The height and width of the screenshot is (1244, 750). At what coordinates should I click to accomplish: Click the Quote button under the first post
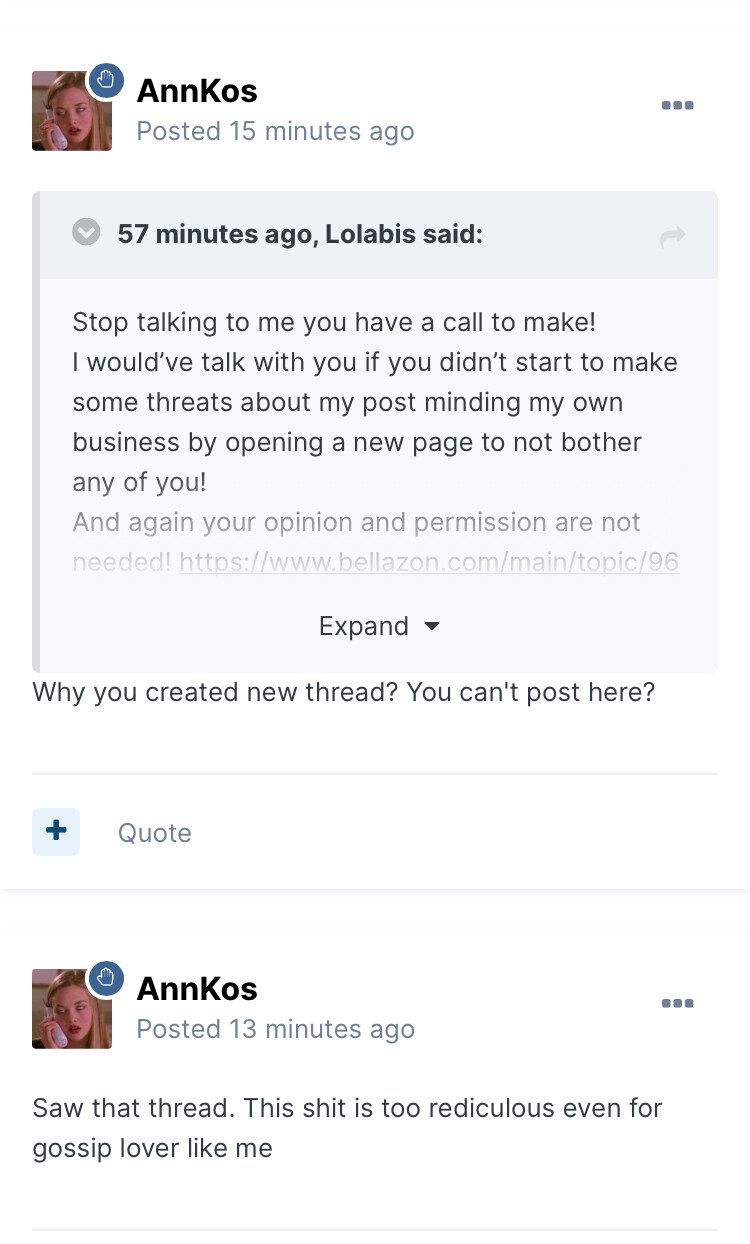[x=154, y=833]
